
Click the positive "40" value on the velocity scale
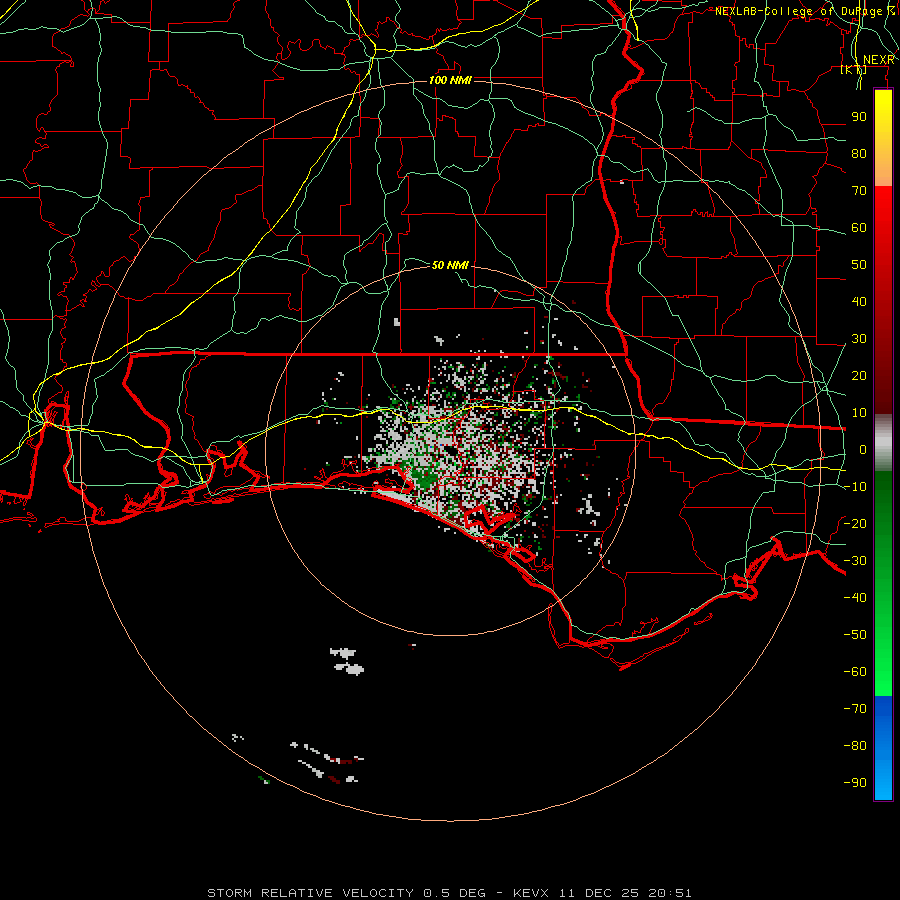[x=859, y=302]
